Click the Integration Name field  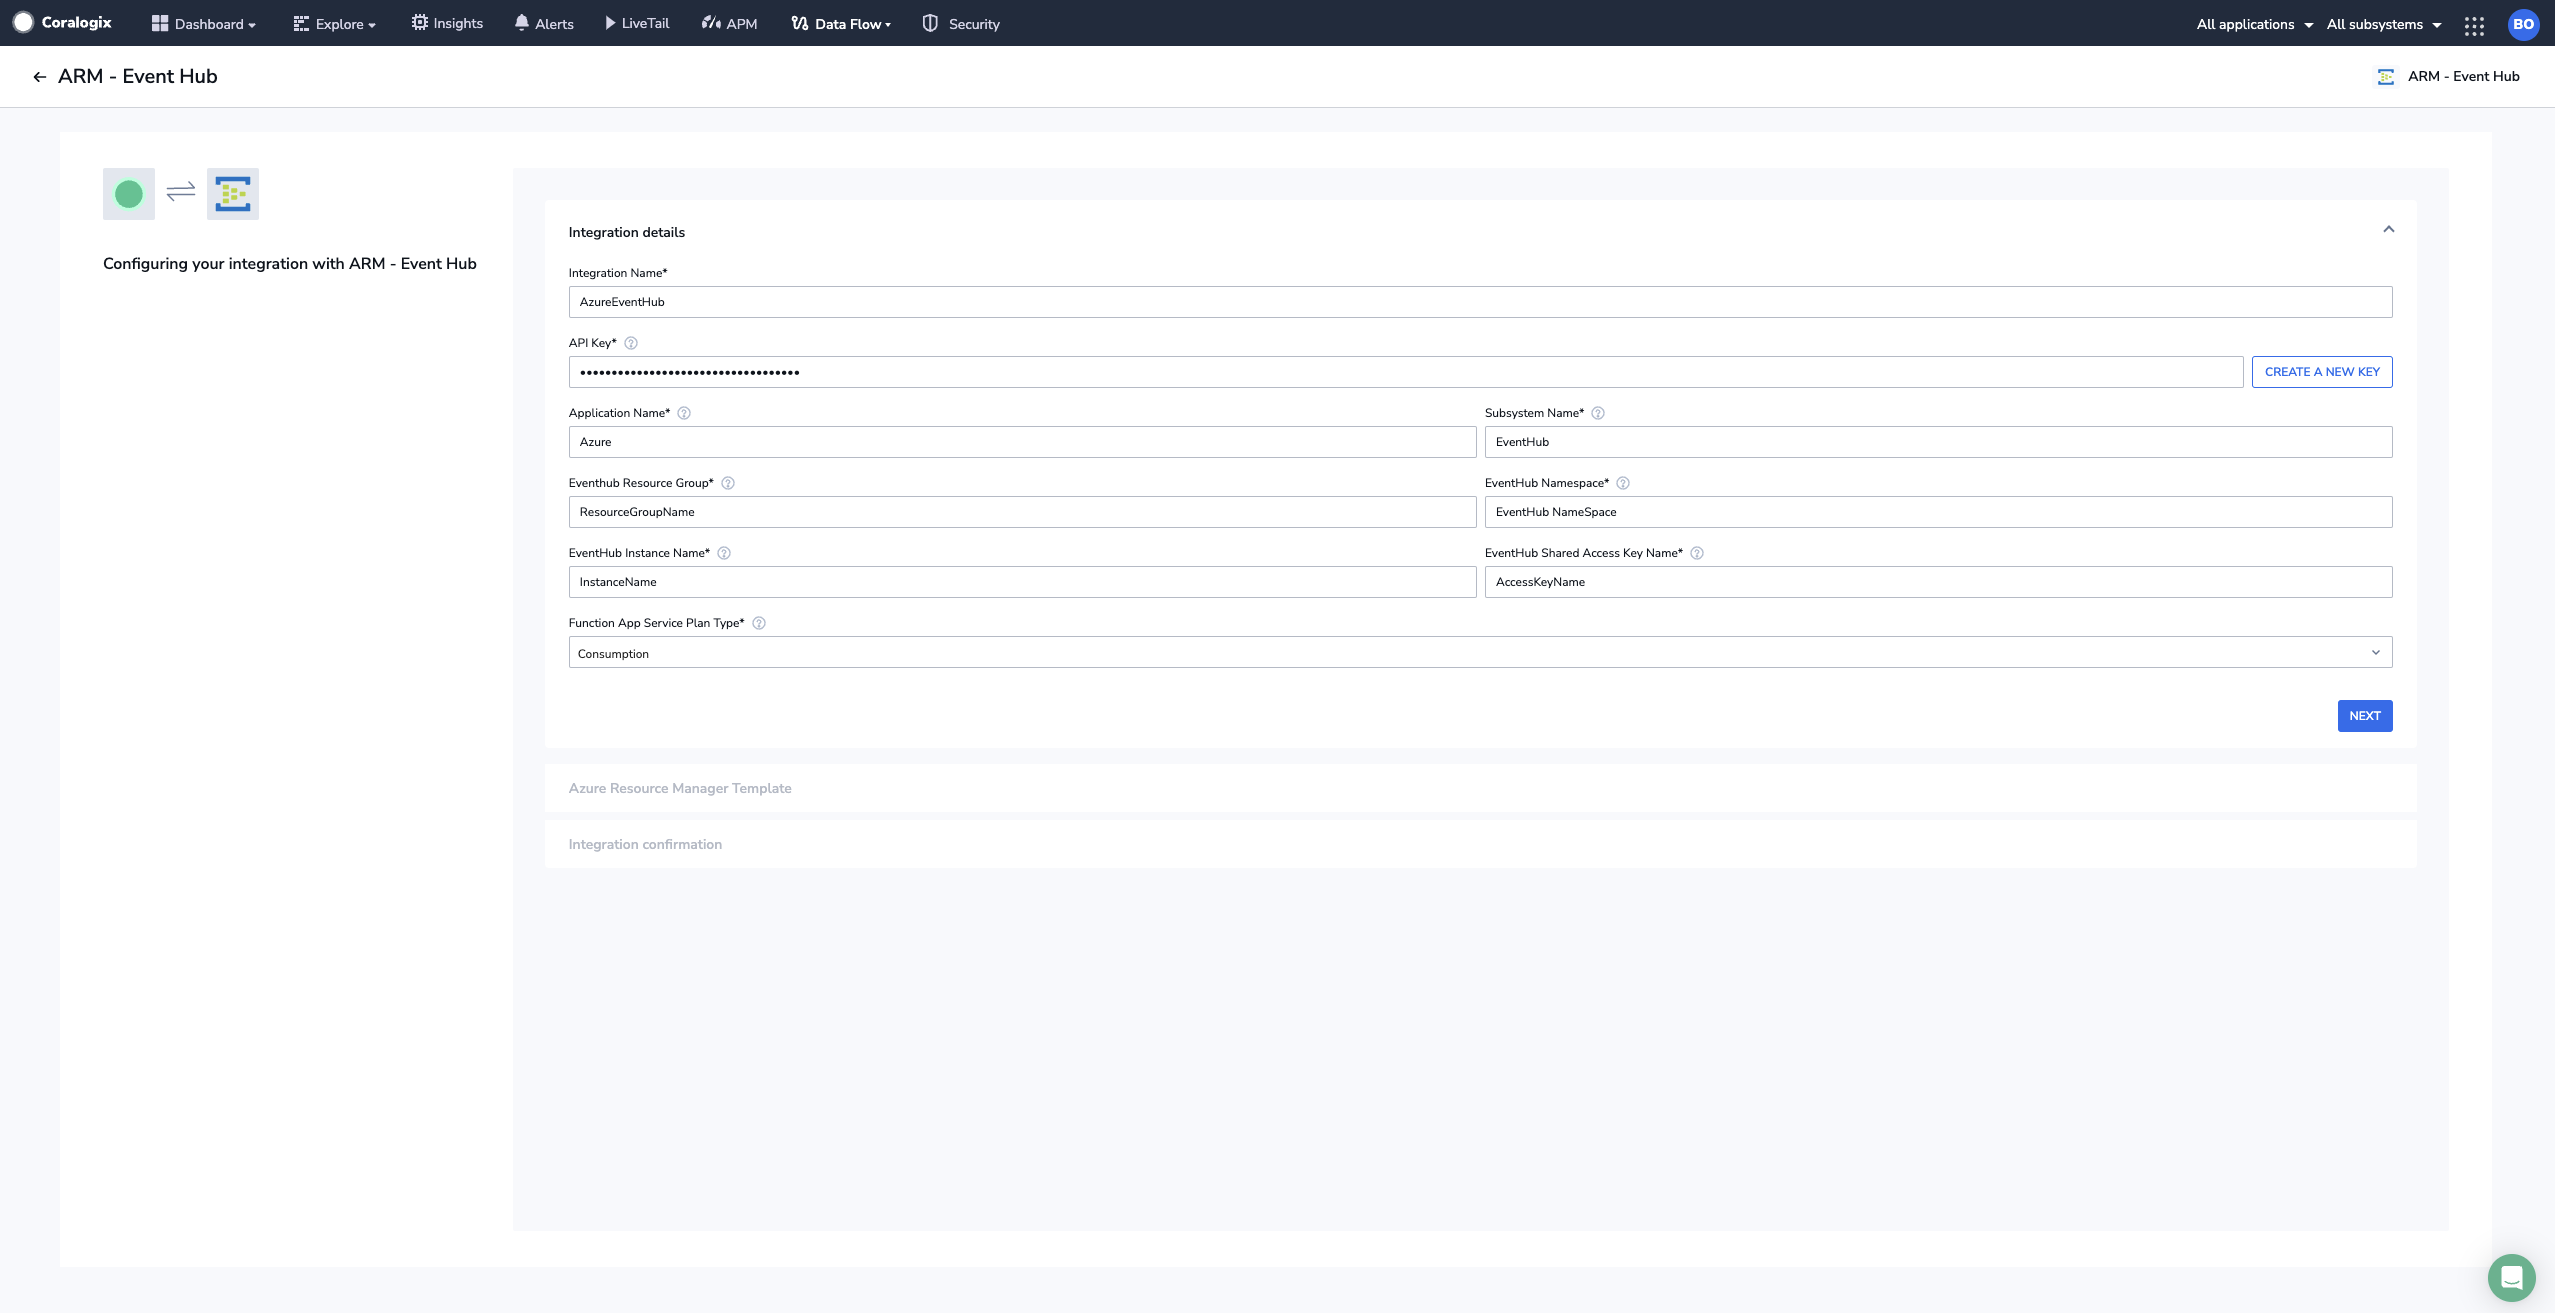pyautogui.click(x=1480, y=302)
